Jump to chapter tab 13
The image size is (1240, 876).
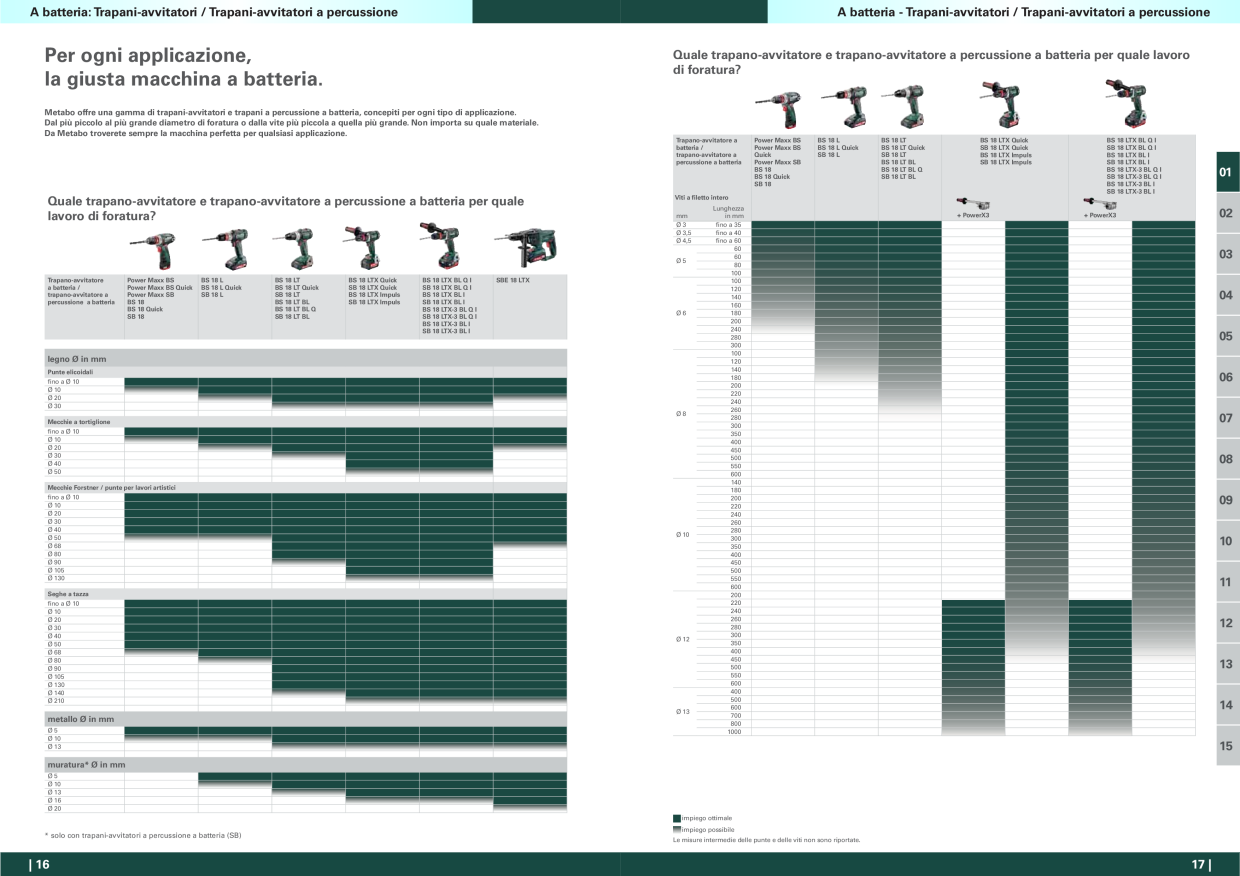coord(1228,664)
